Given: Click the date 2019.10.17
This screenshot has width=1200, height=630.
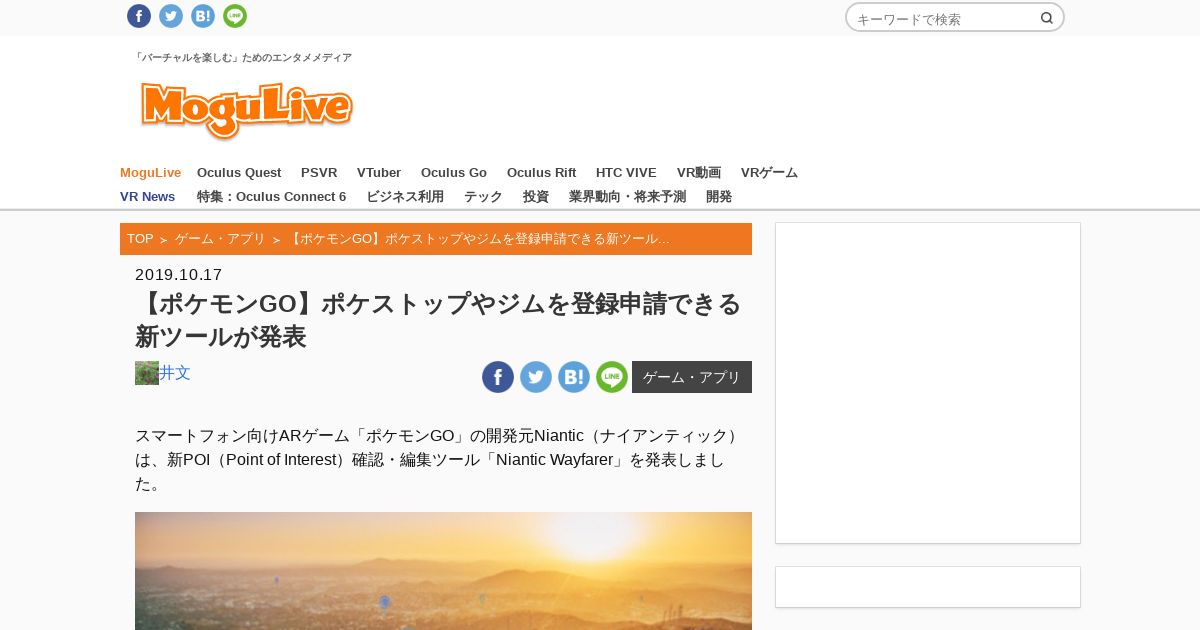Looking at the screenshot, I should click(x=178, y=275).
